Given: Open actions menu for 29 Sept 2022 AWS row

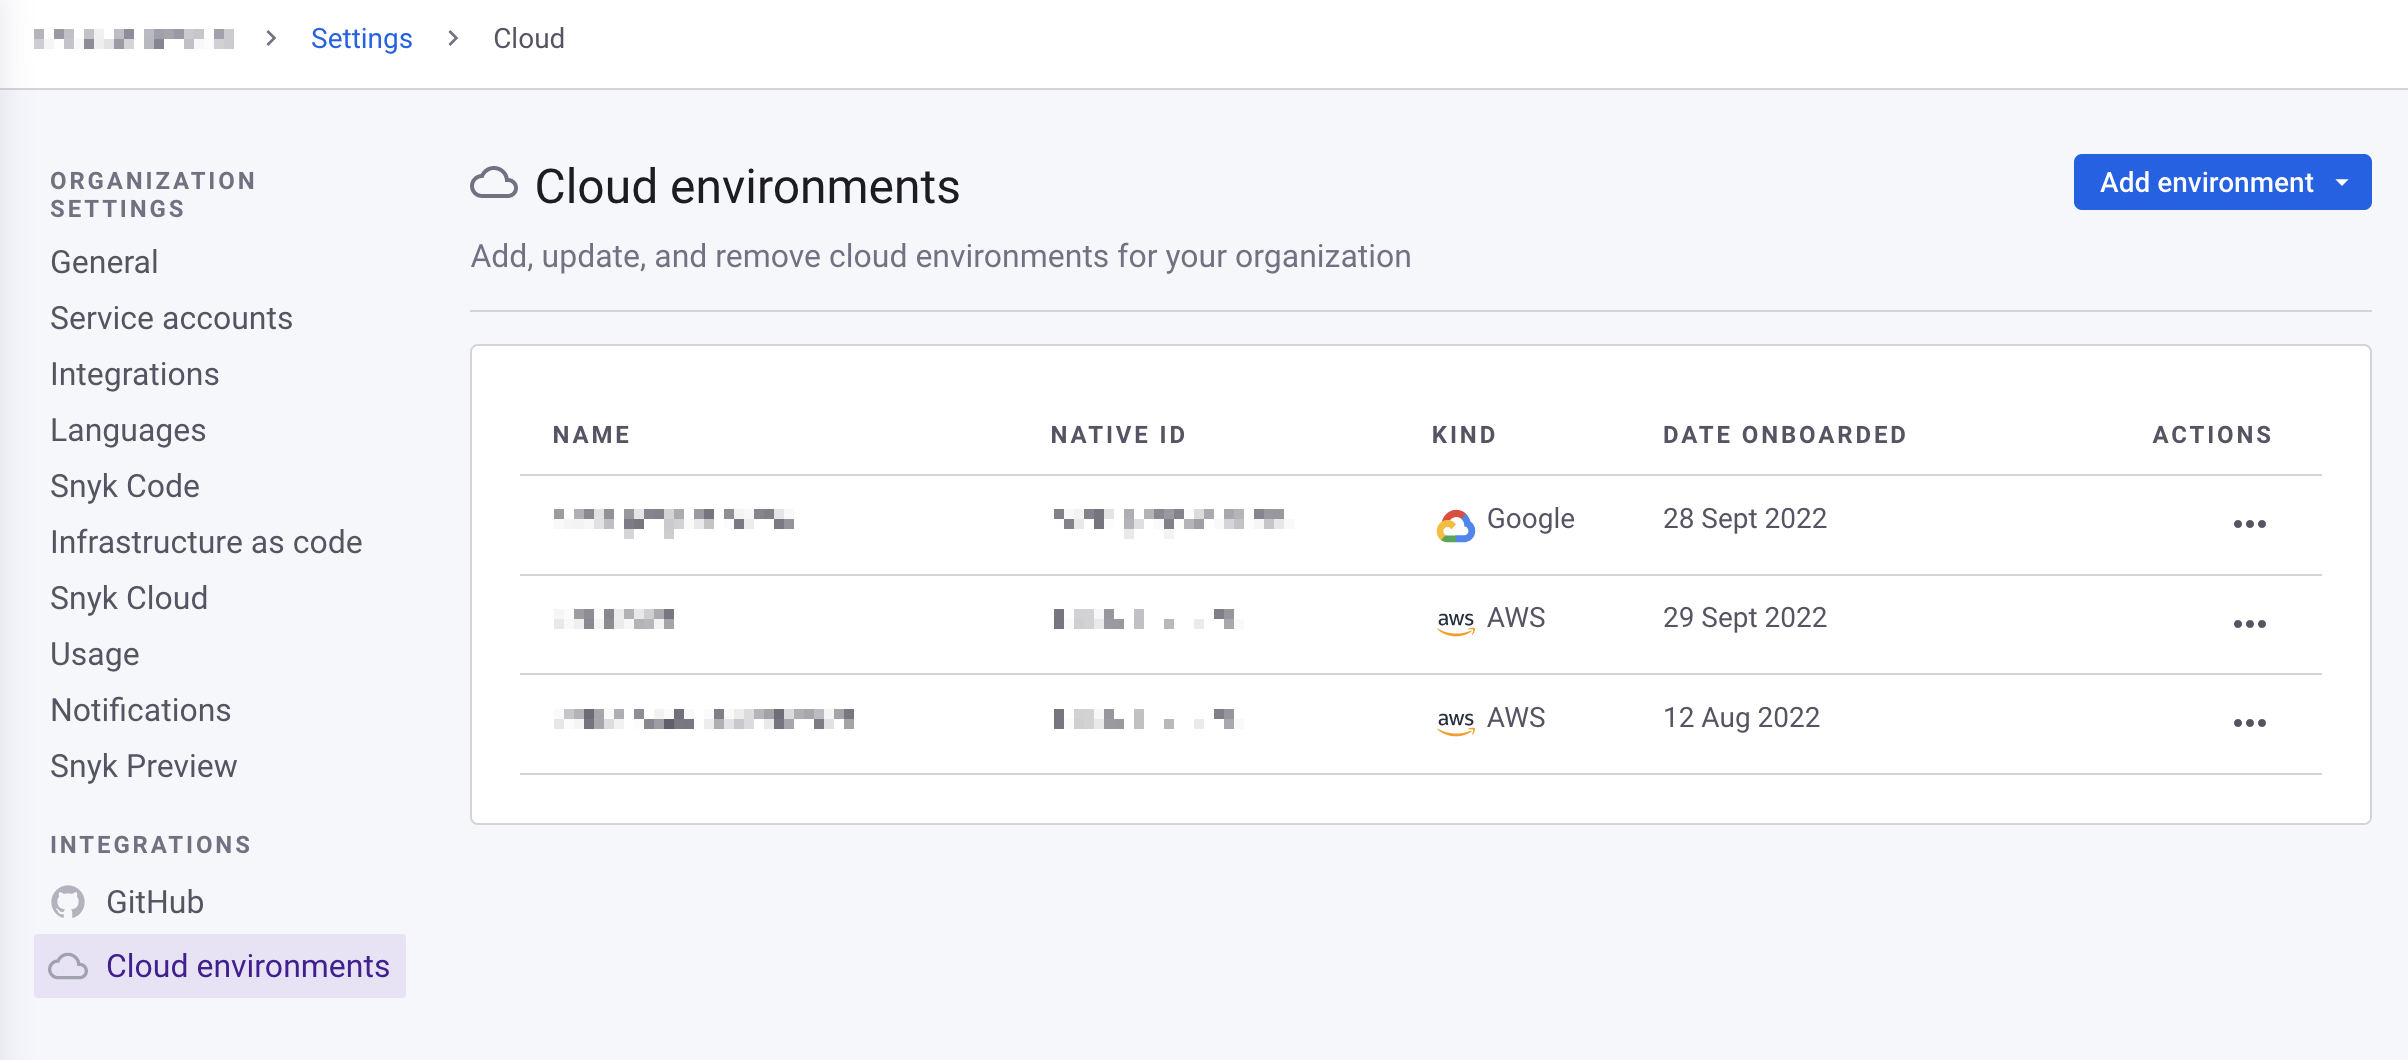Looking at the screenshot, I should (x=2249, y=624).
